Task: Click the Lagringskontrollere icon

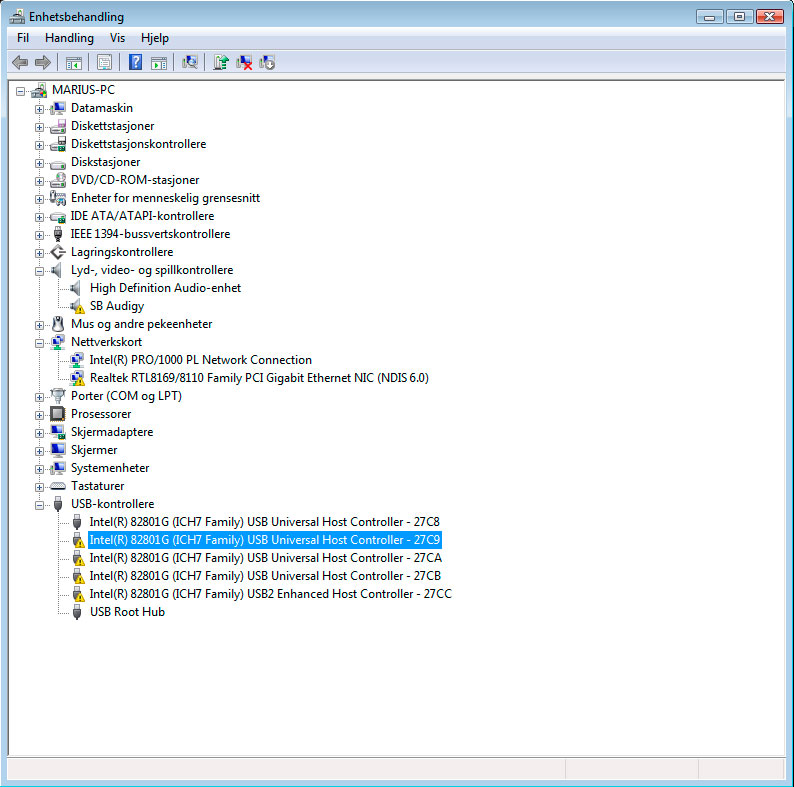Action: (58, 252)
